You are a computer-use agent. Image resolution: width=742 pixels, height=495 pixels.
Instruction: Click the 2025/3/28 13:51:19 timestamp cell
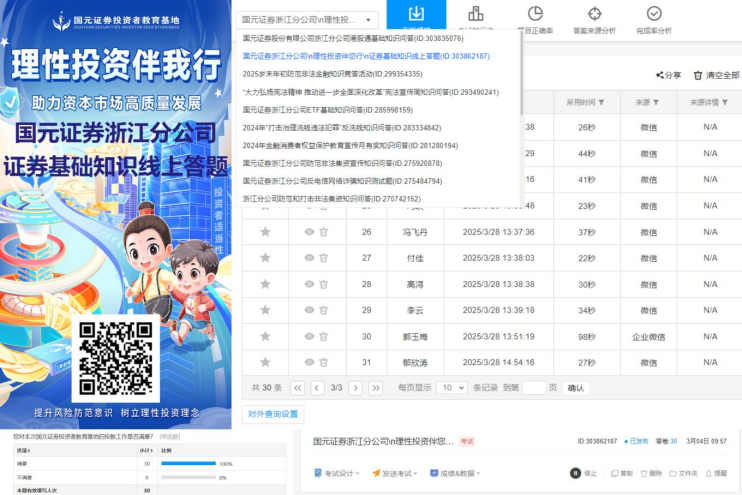click(x=498, y=336)
